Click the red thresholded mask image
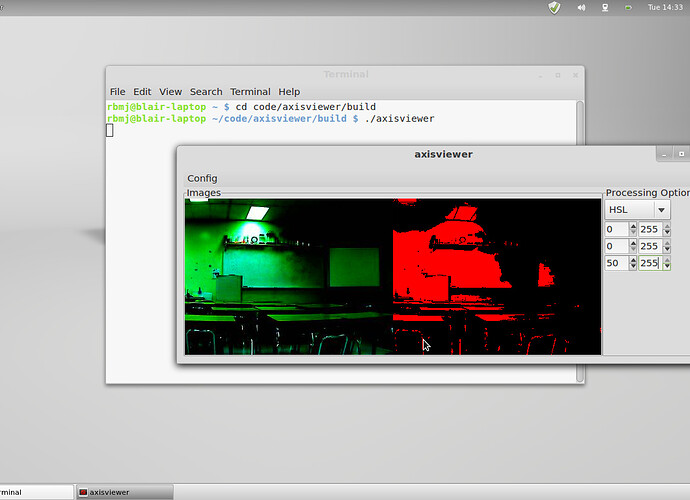 497,277
